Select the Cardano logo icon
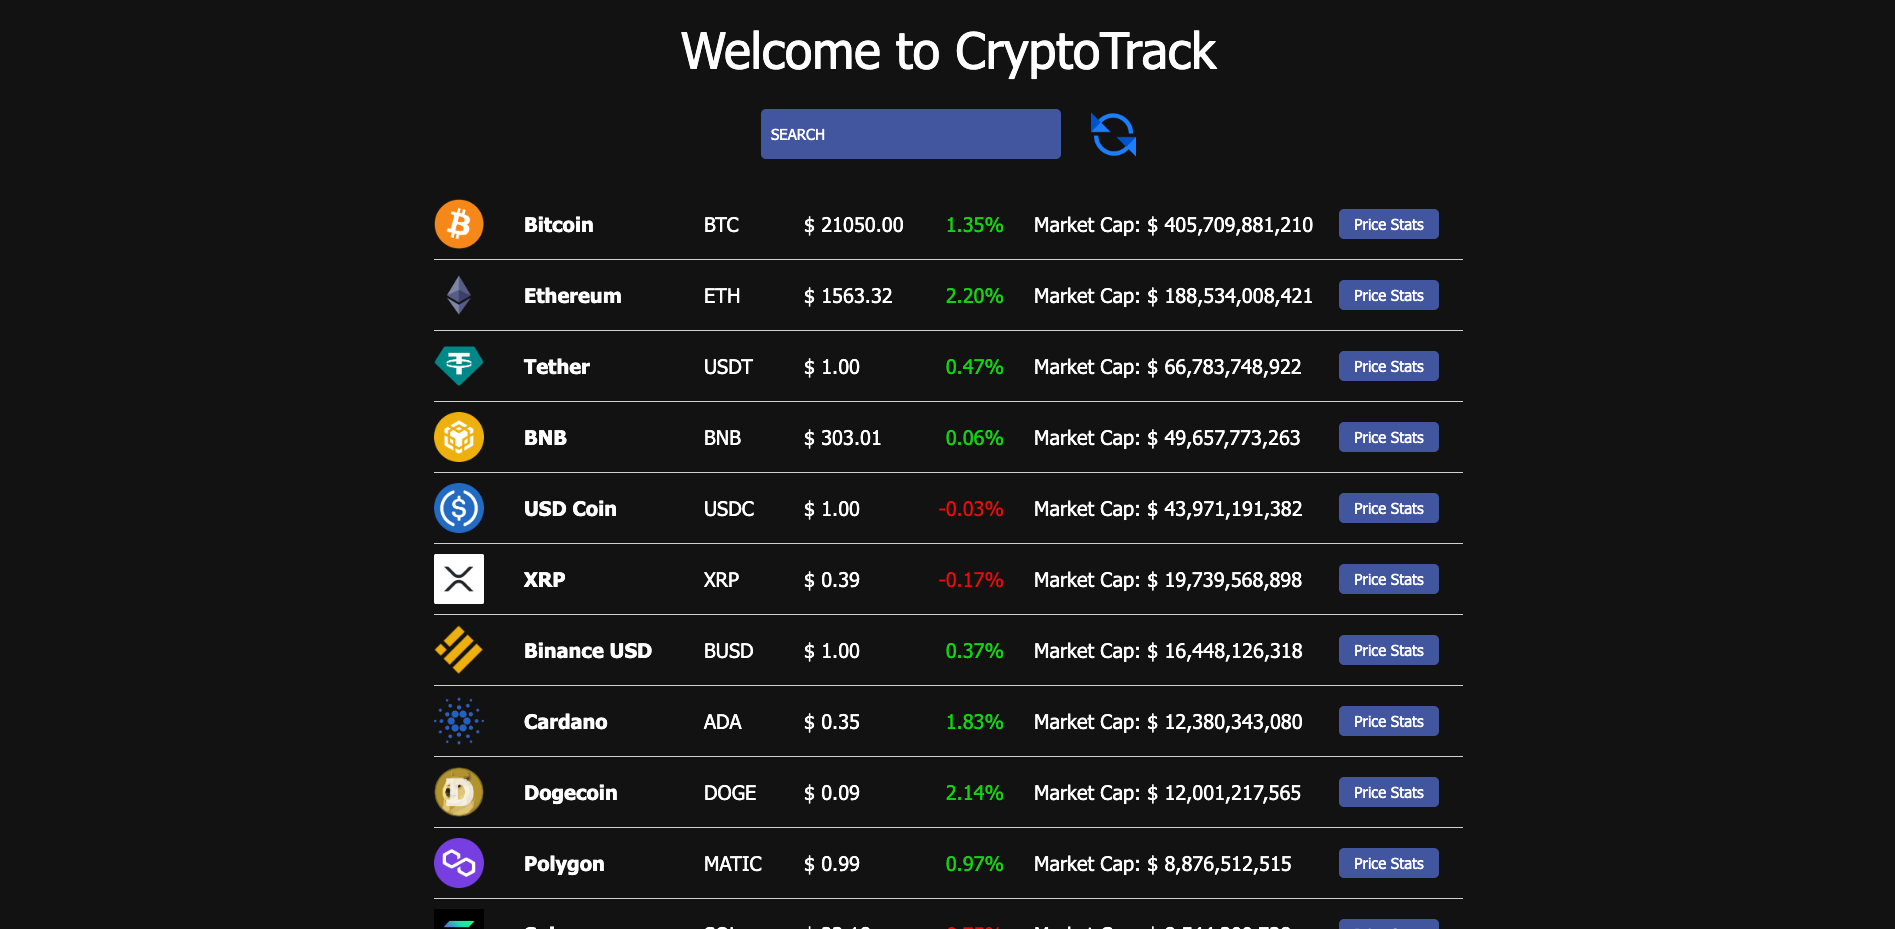Viewport: 1895px width, 929px height. (x=458, y=721)
